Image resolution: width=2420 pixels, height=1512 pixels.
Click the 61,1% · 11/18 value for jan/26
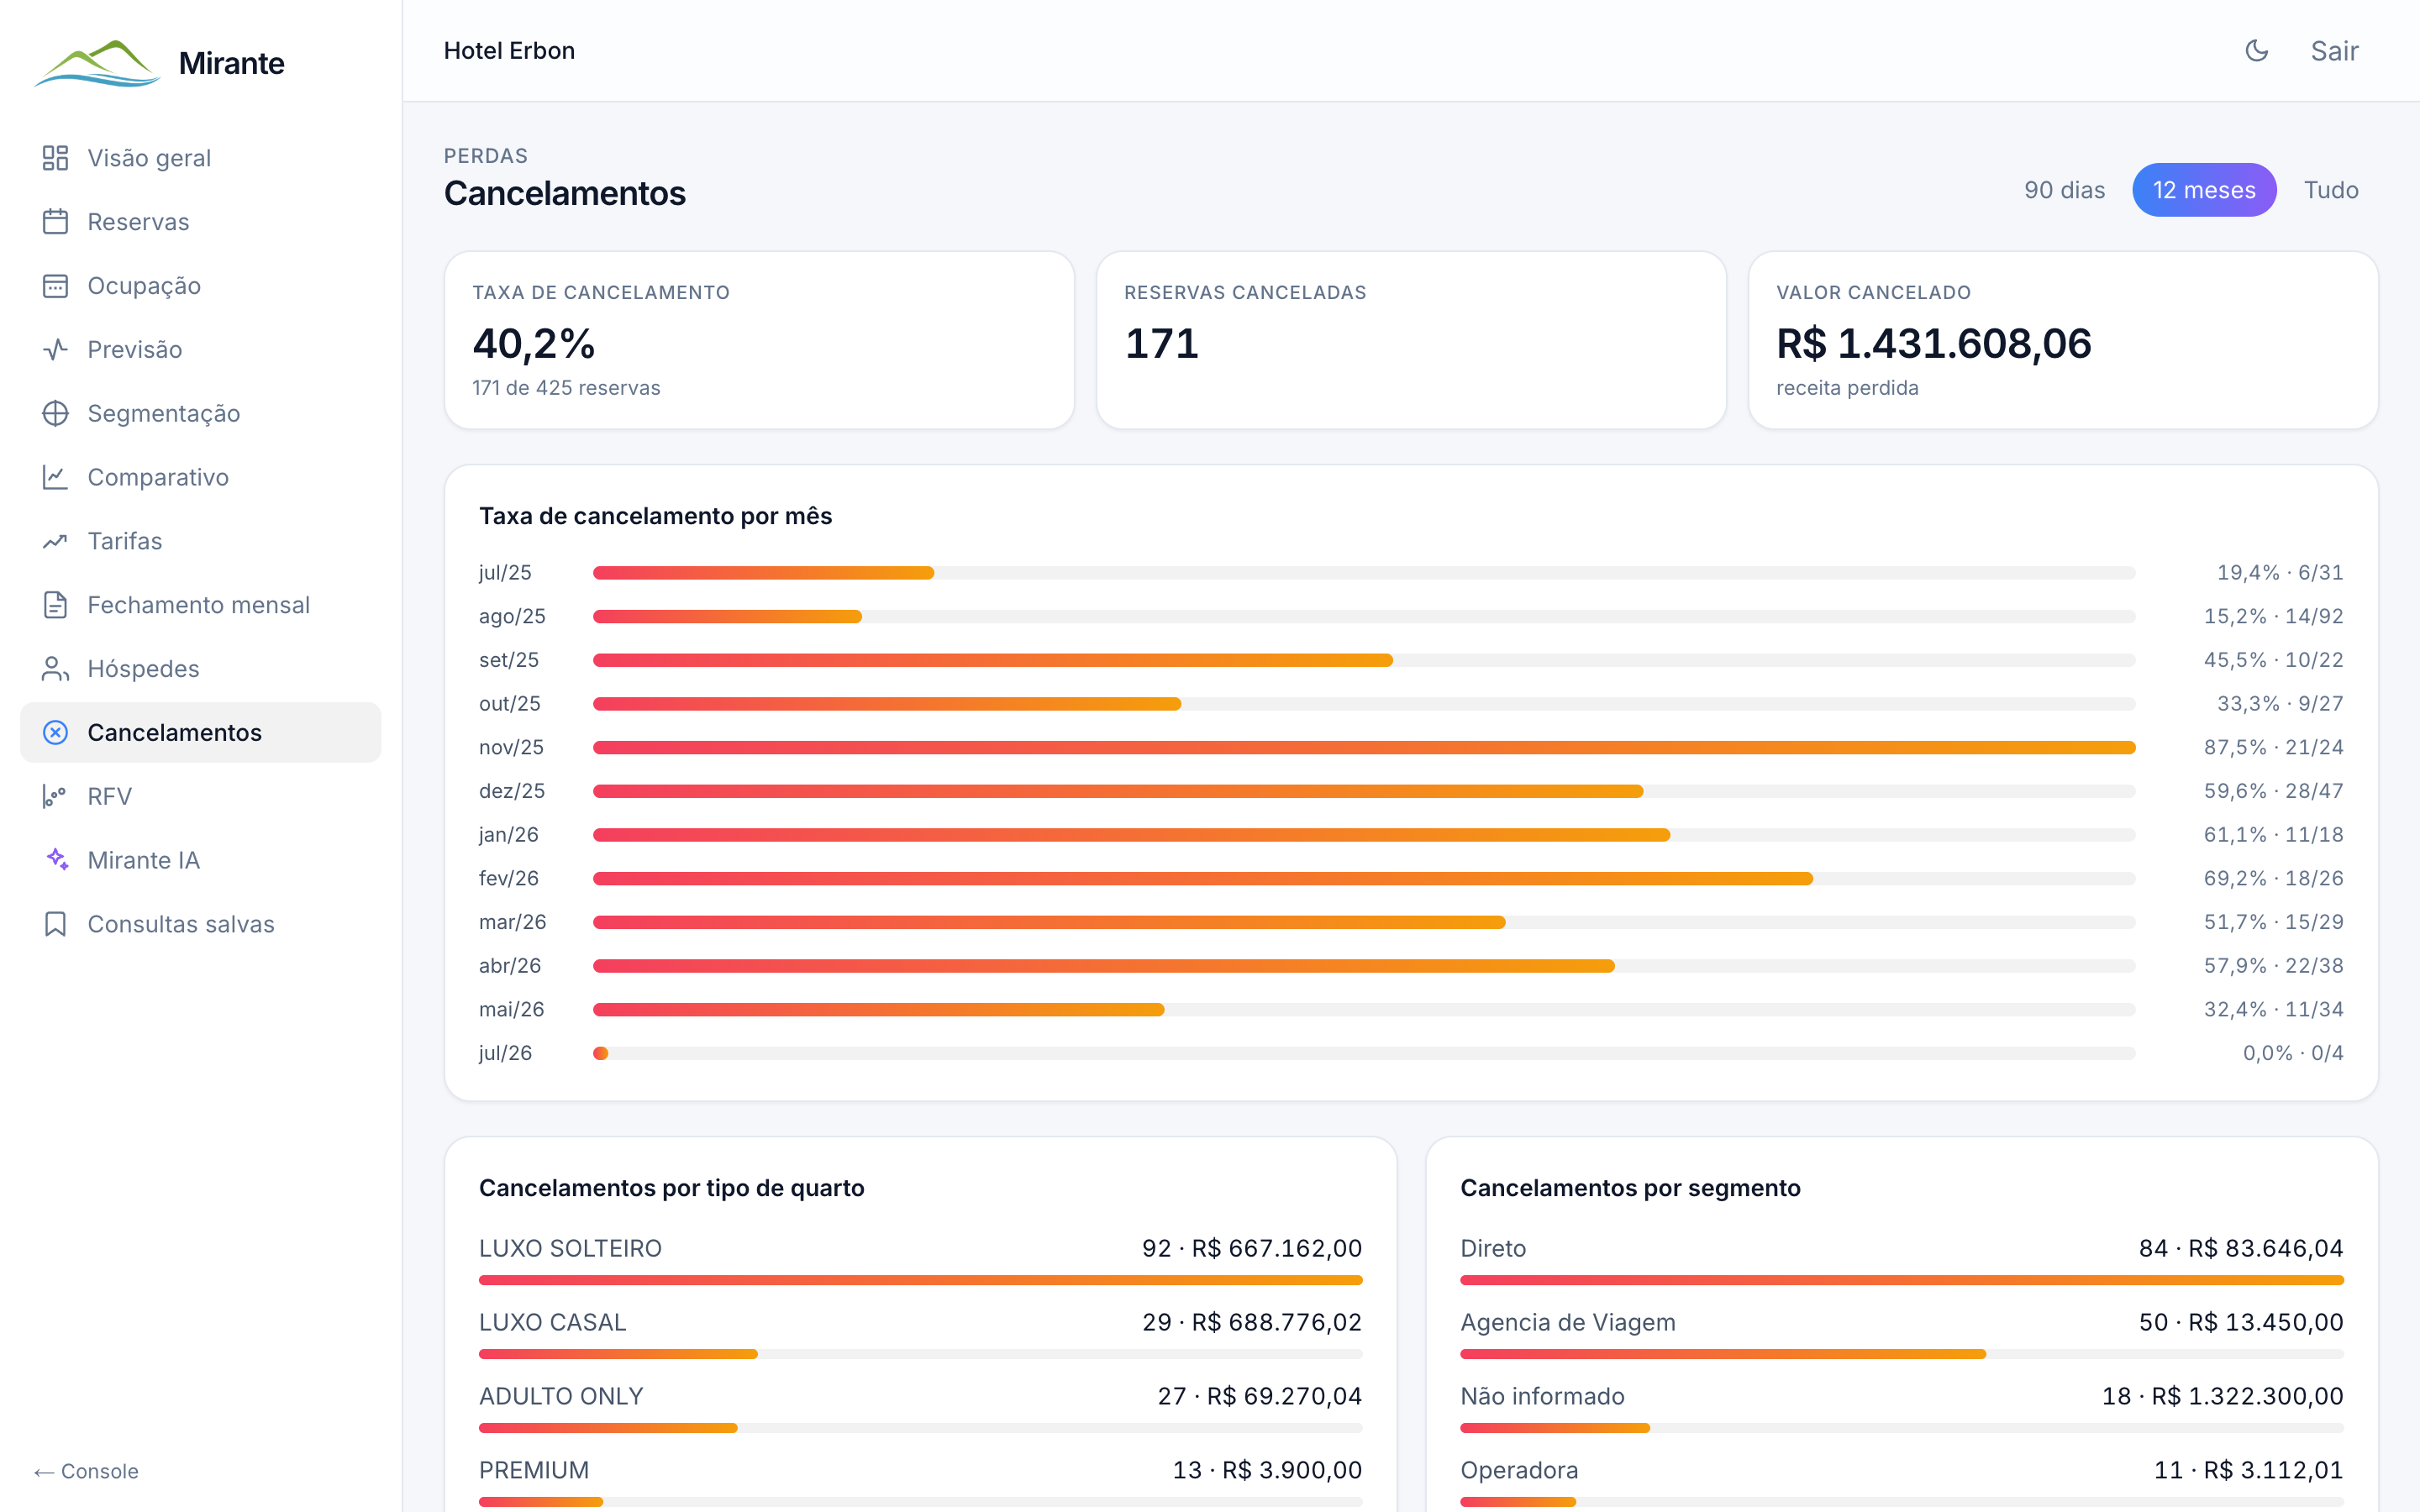point(2273,835)
